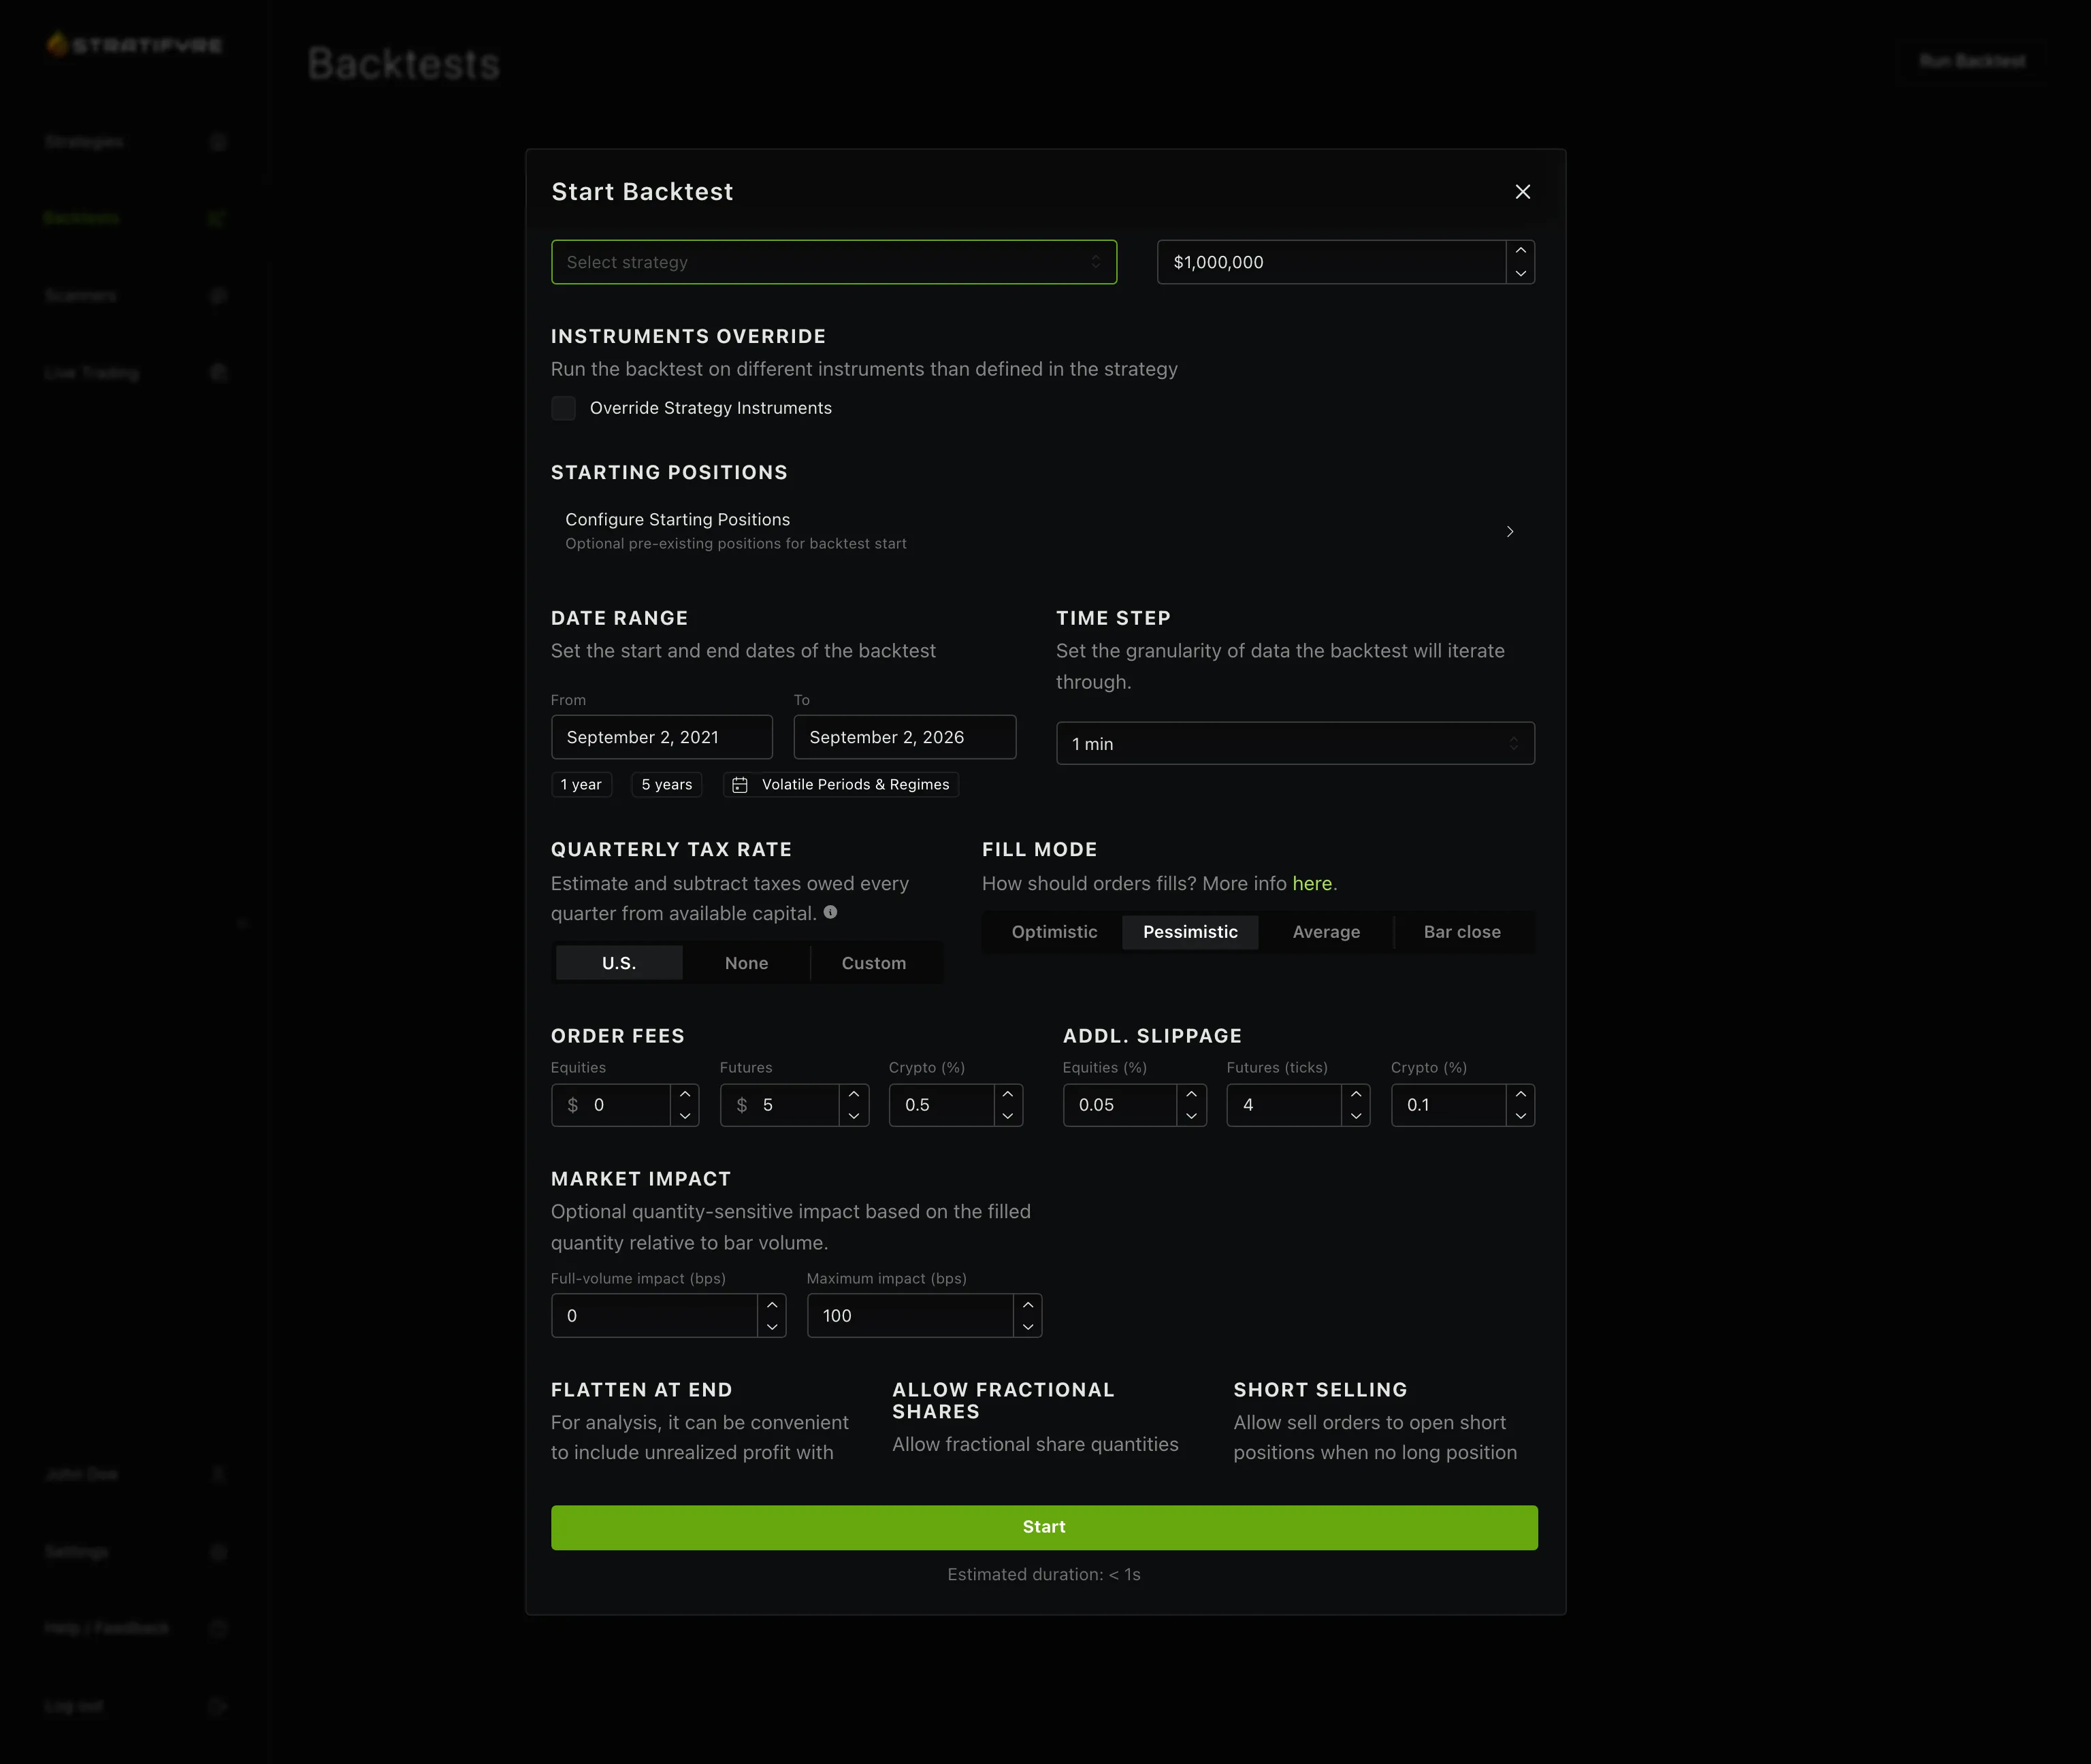The height and width of the screenshot is (1764, 2091).
Task: Click Run Backtest button behind the dialog
Action: coord(1972,61)
